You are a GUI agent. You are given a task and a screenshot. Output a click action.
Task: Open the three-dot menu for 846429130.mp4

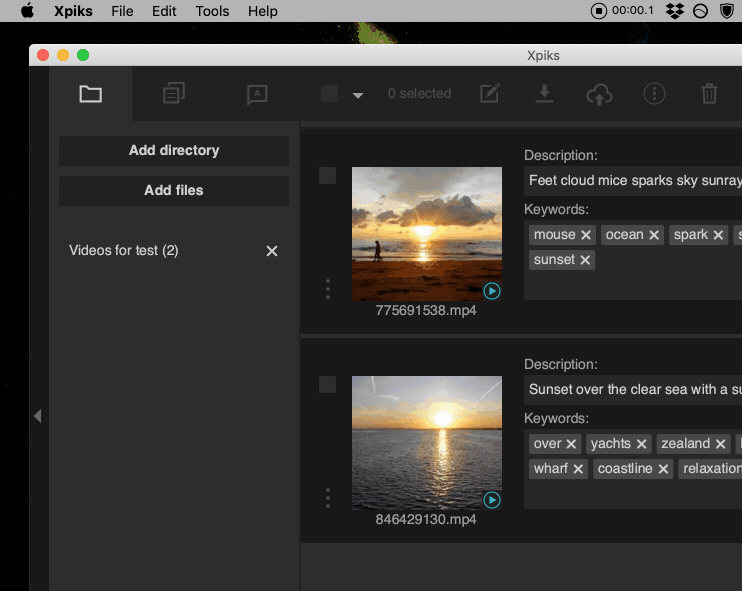pos(327,498)
